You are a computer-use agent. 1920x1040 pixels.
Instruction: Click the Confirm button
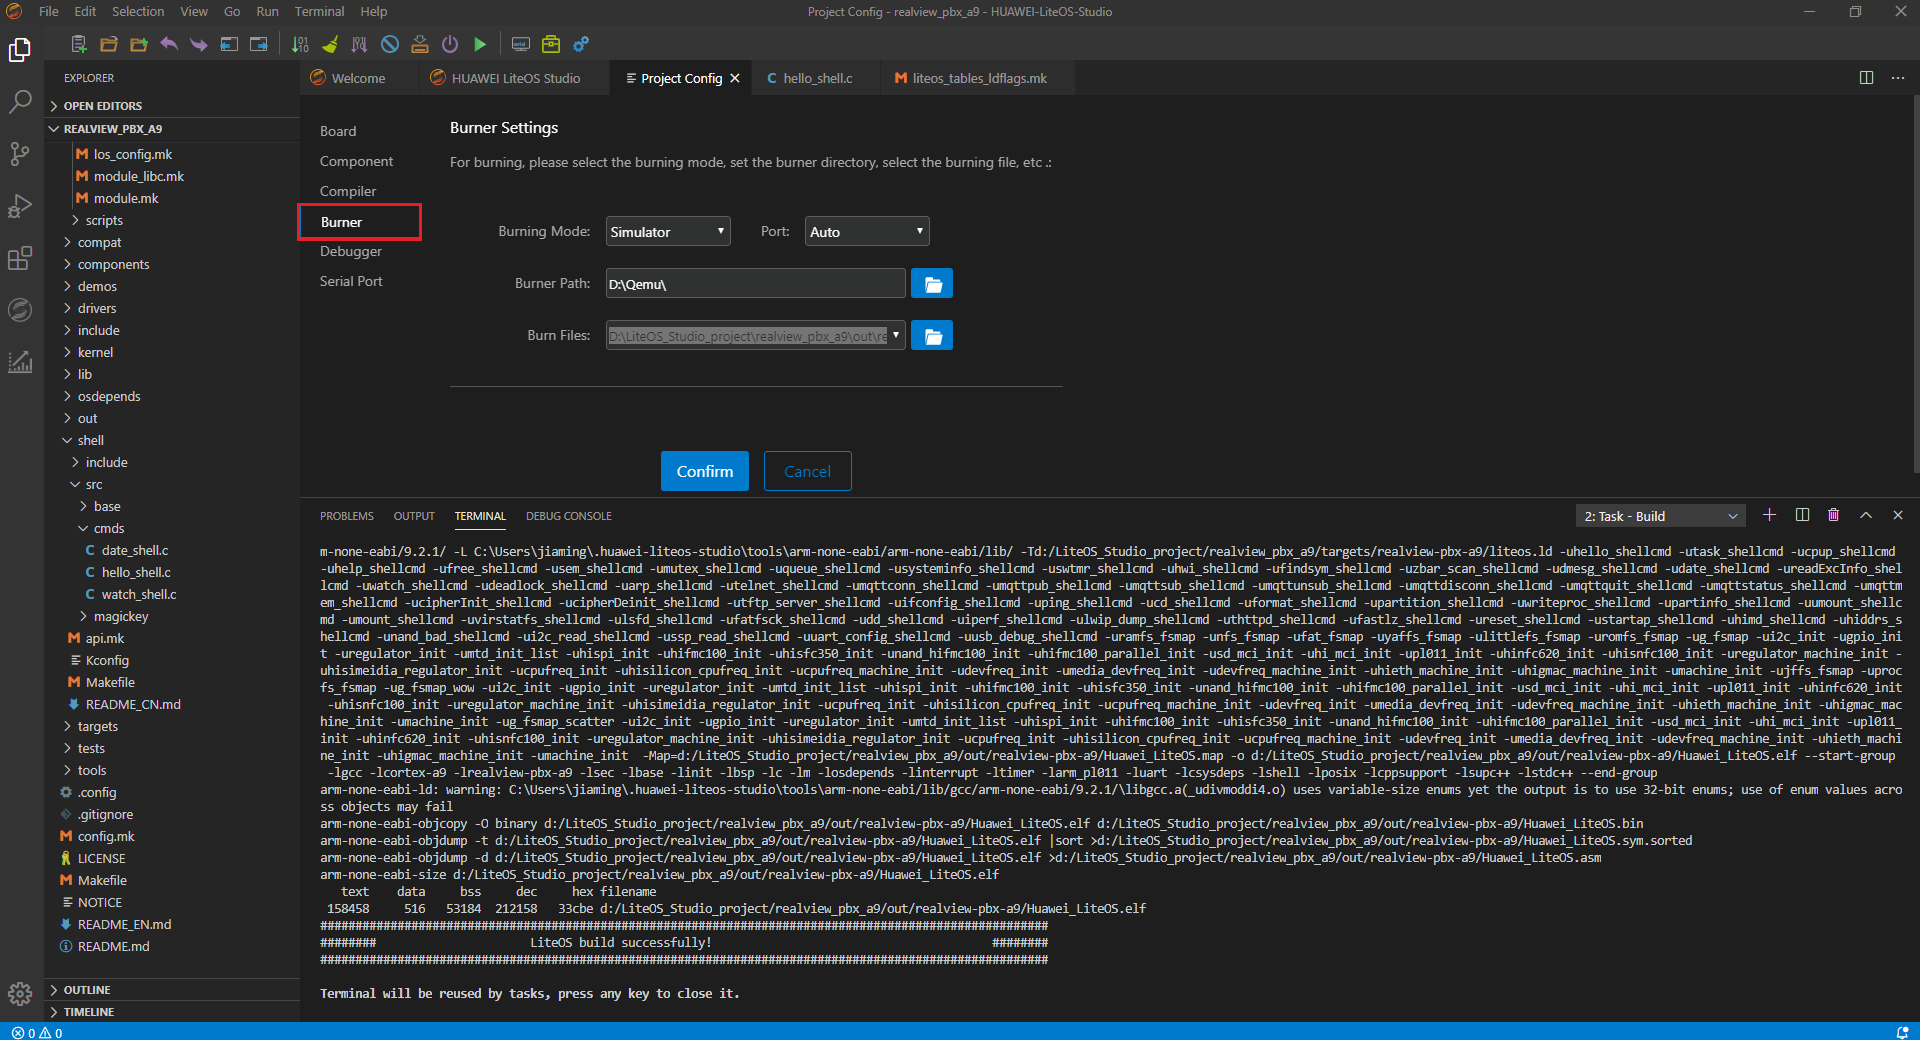click(705, 471)
